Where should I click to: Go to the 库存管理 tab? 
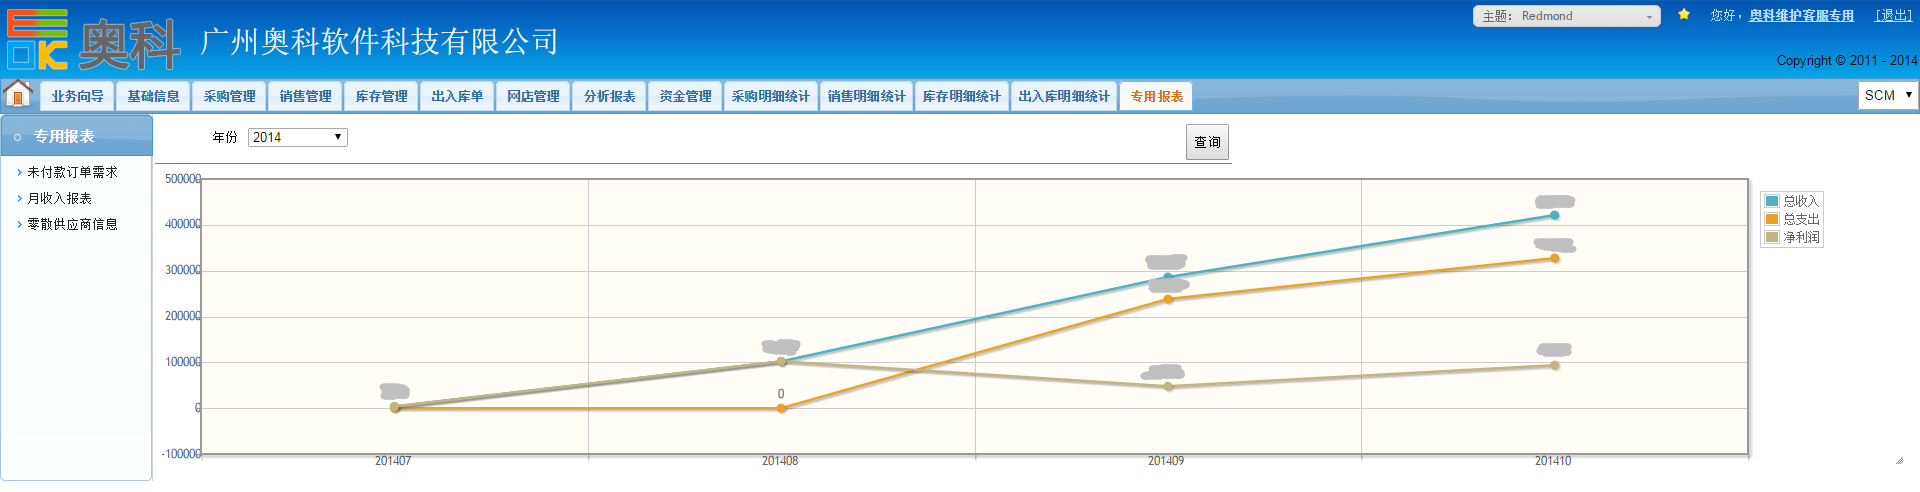click(x=381, y=96)
